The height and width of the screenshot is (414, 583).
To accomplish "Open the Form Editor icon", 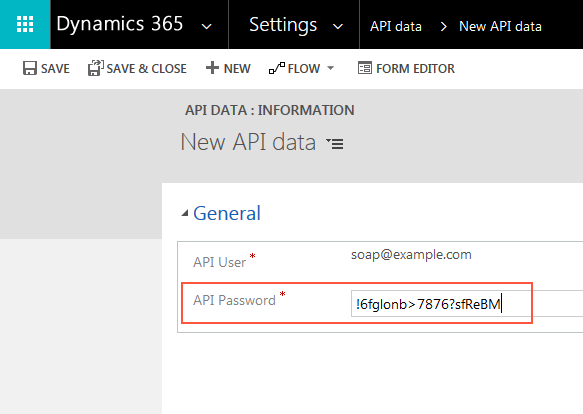I will (365, 68).
